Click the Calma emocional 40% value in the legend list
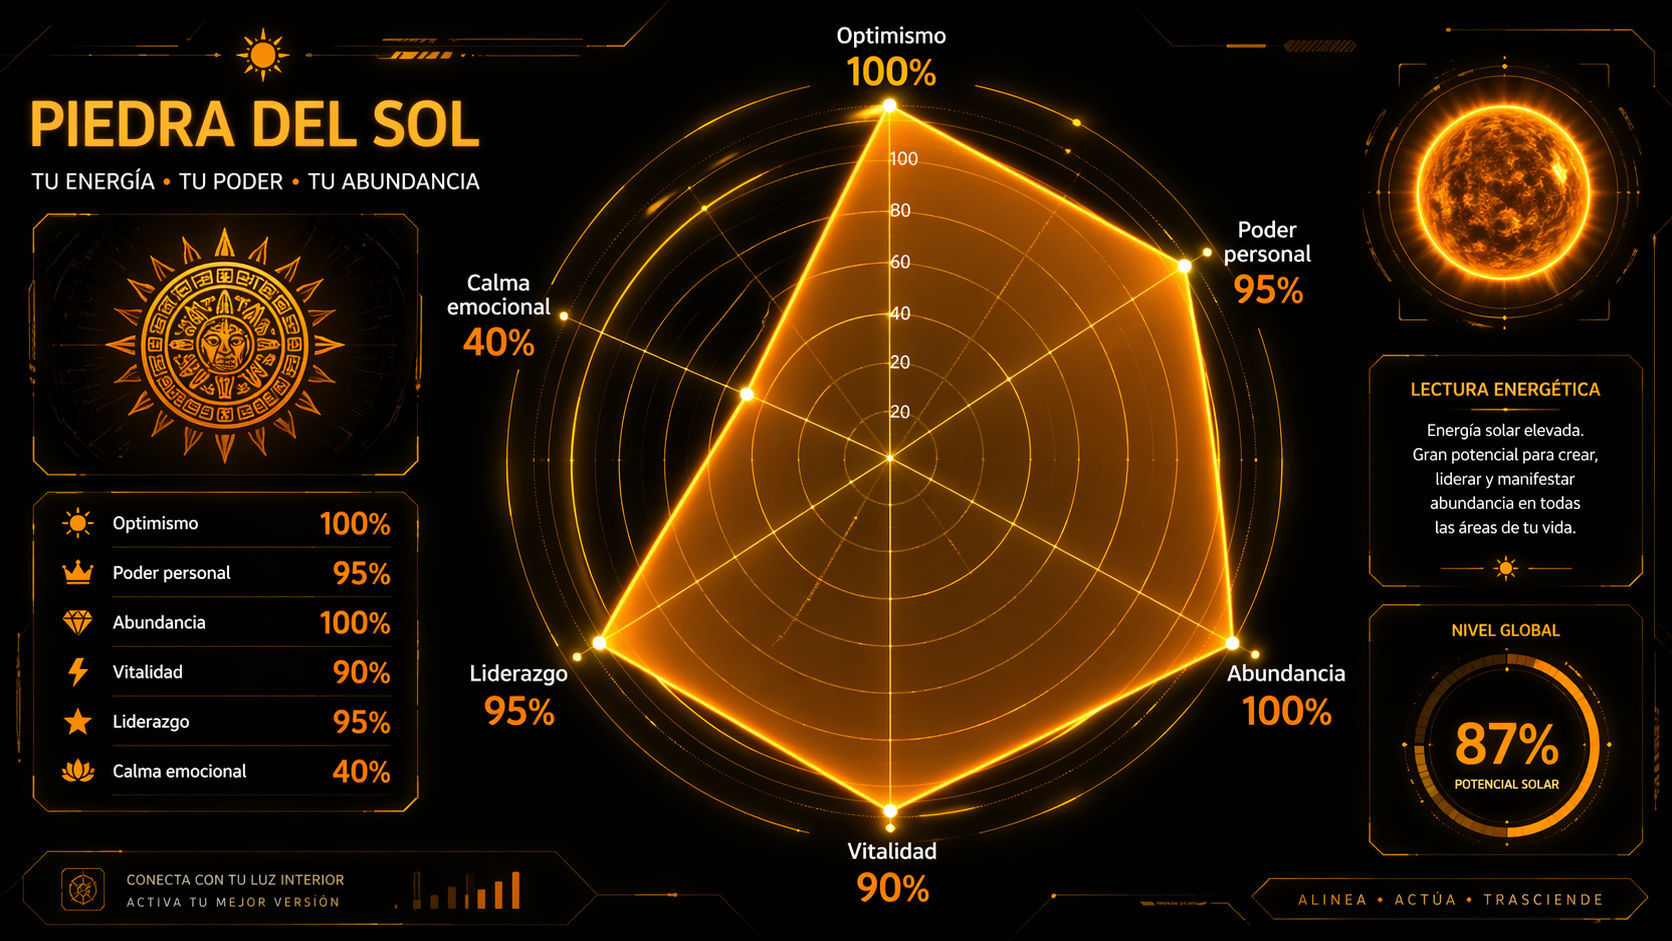Screen dimensions: 1672x941 click(362, 771)
